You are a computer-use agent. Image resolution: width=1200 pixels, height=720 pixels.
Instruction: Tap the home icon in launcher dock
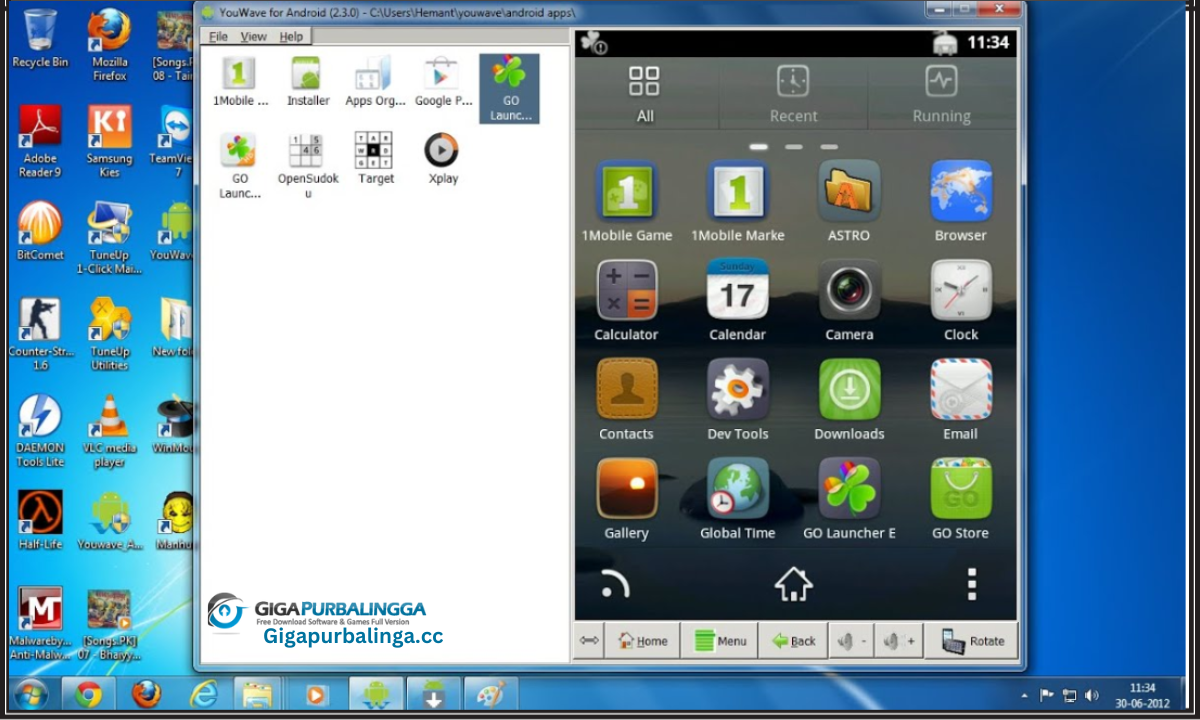pyautogui.click(x=794, y=583)
